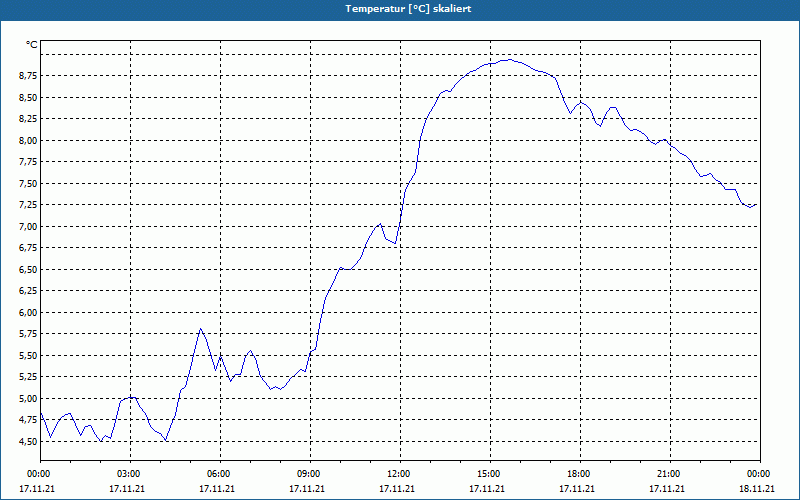Select the 17.11.21 date beneath 12:00

point(397,489)
